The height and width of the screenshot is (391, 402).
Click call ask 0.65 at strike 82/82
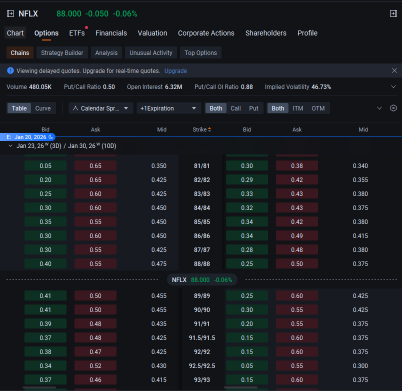95,180
